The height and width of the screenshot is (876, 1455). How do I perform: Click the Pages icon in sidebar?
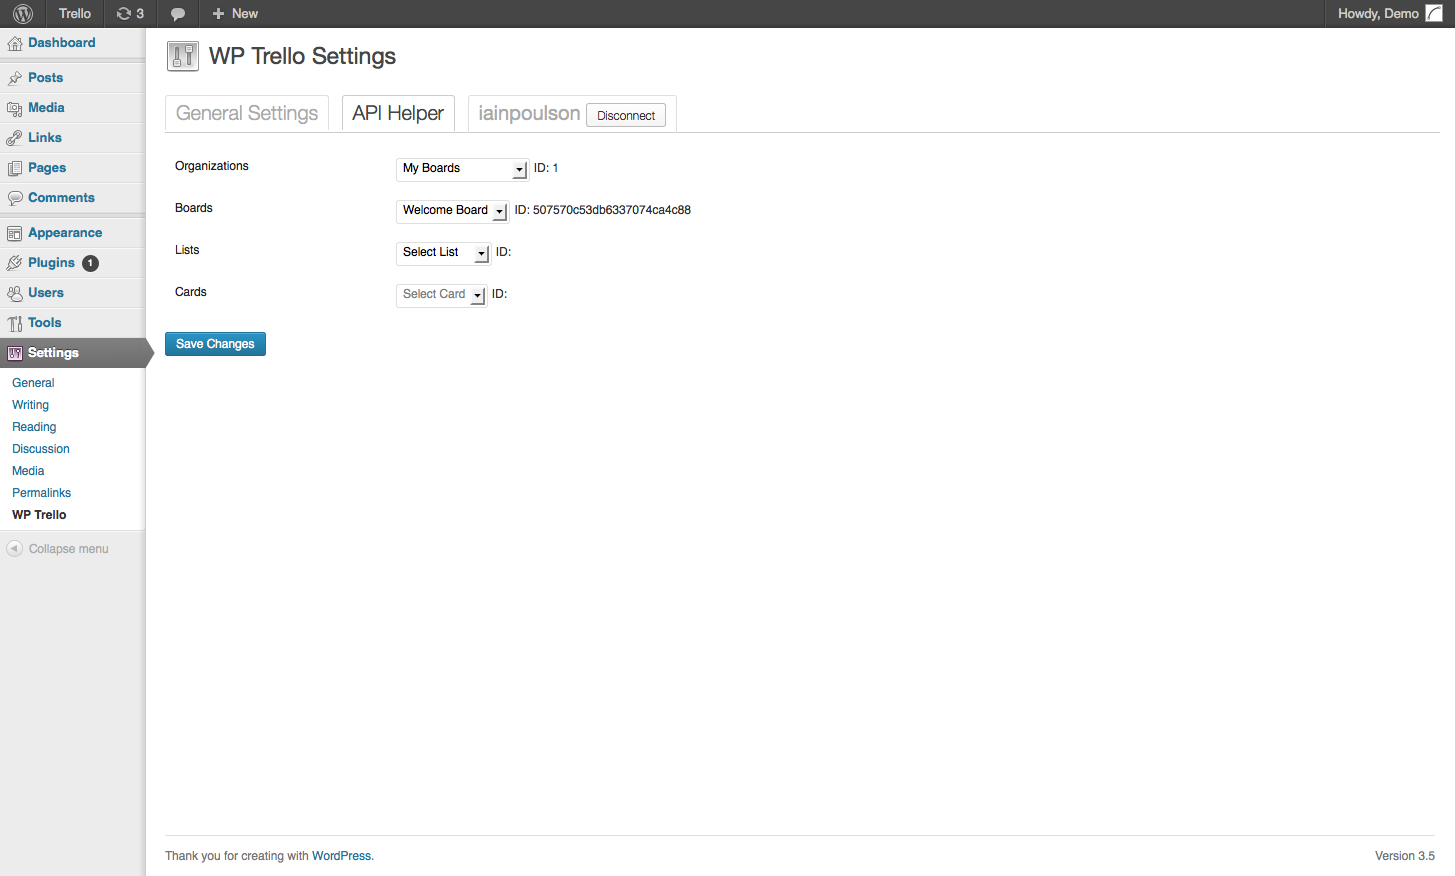15,168
